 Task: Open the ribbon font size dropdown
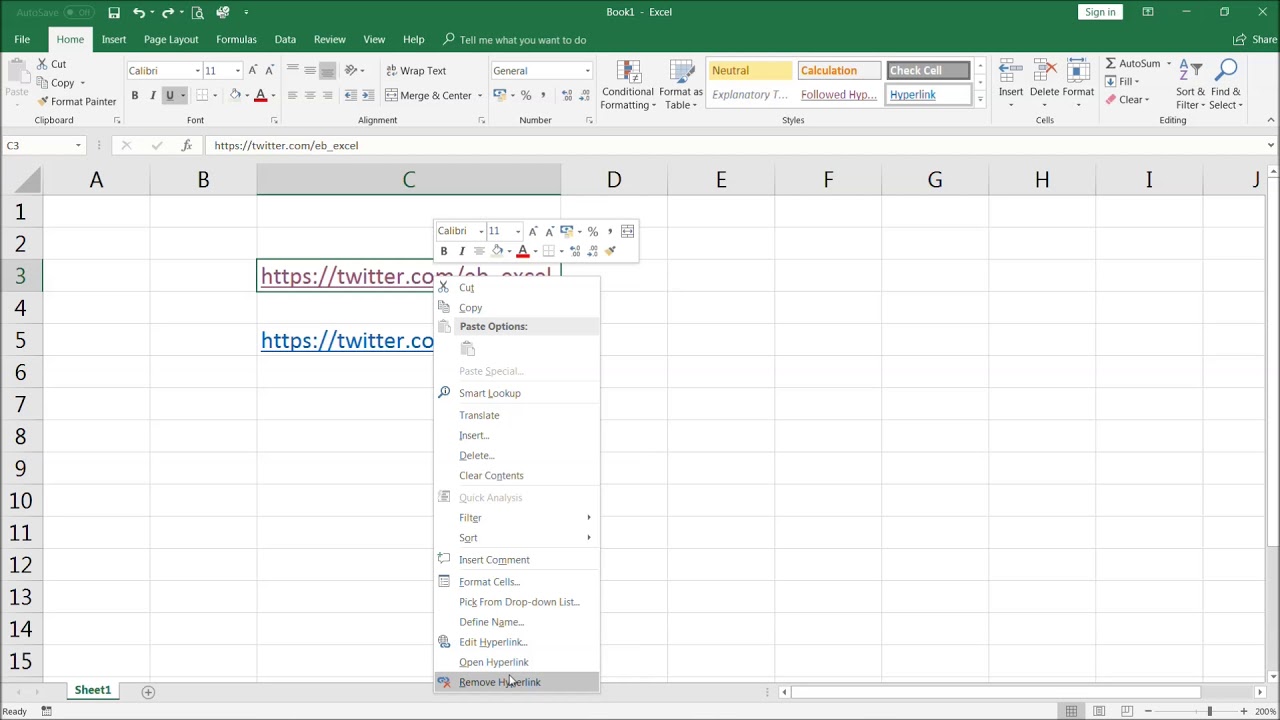(x=237, y=71)
